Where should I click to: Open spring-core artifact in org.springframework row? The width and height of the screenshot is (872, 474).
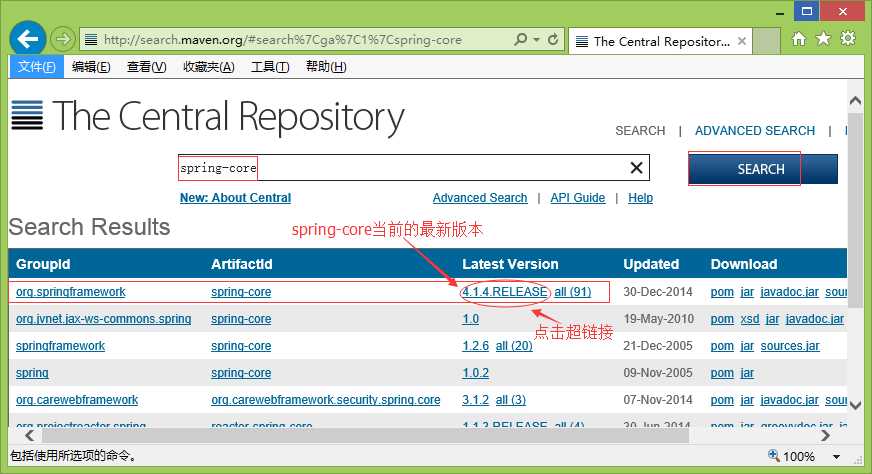coord(241,292)
